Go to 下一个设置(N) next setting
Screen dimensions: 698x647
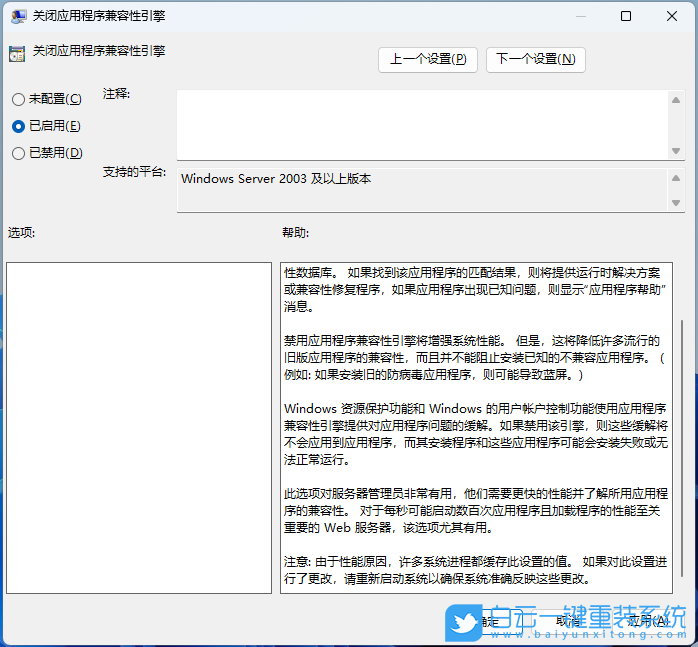coord(536,59)
